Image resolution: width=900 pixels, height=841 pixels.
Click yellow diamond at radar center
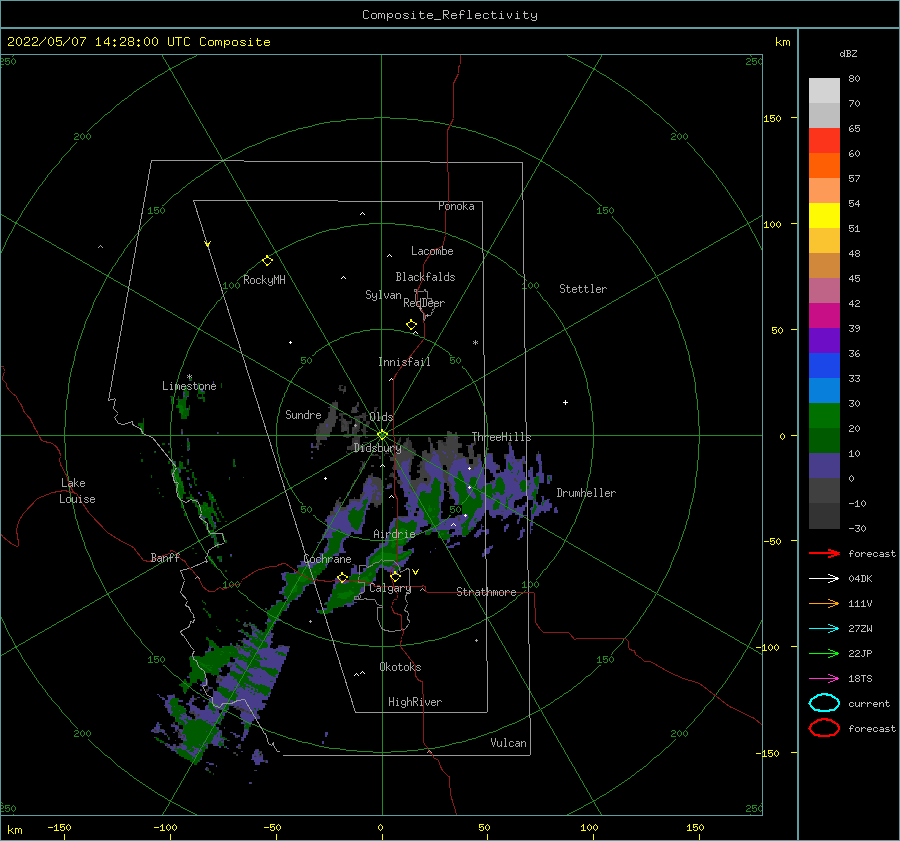click(382, 435)
